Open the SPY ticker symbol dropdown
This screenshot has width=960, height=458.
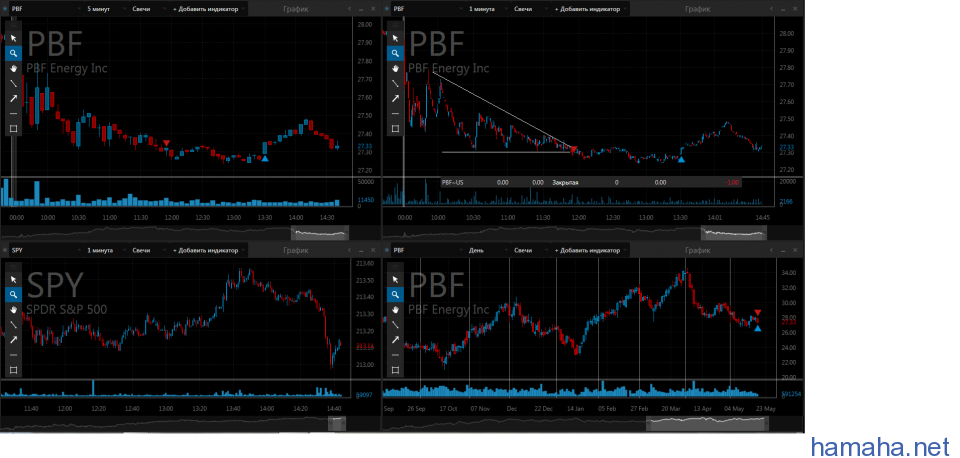click(x=46, y=250)
